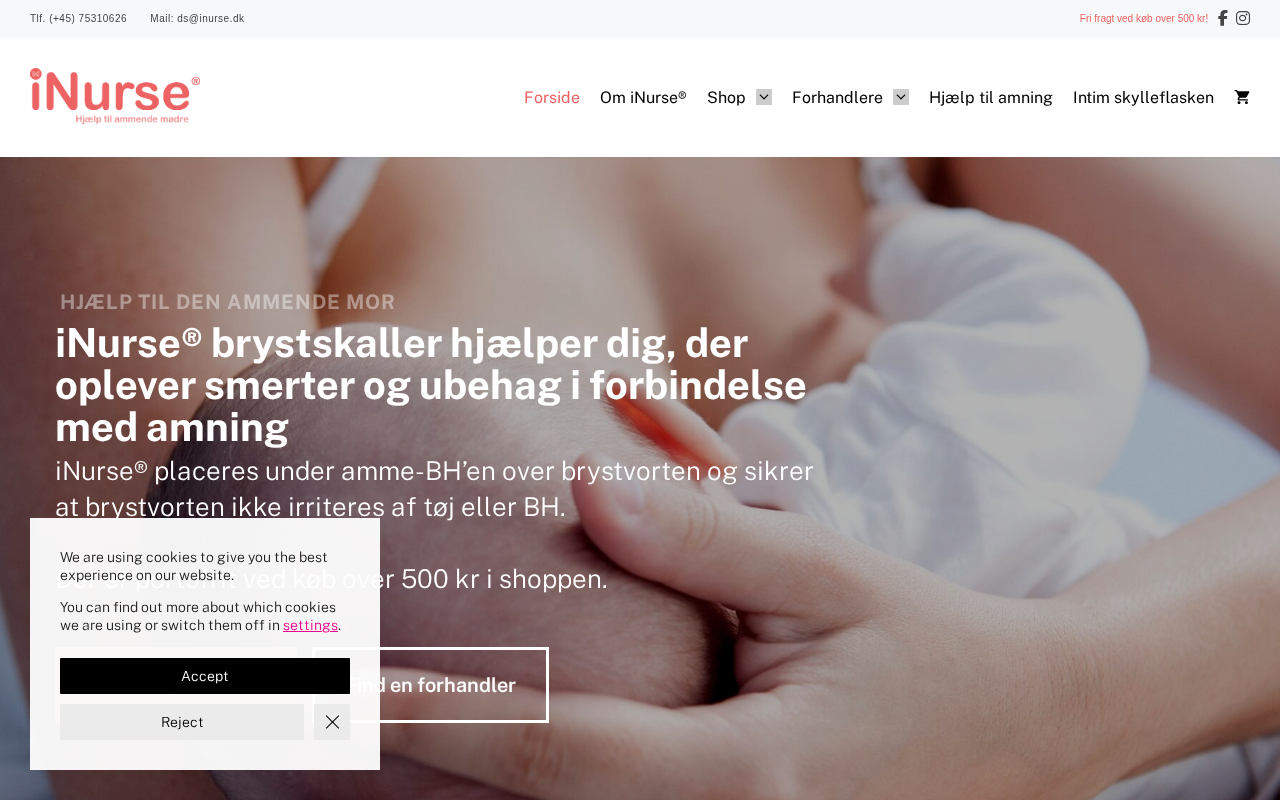This screenshot has width=1280, height=800.
Task: Open the Facebook page icon
Action: pos(1222,18)
